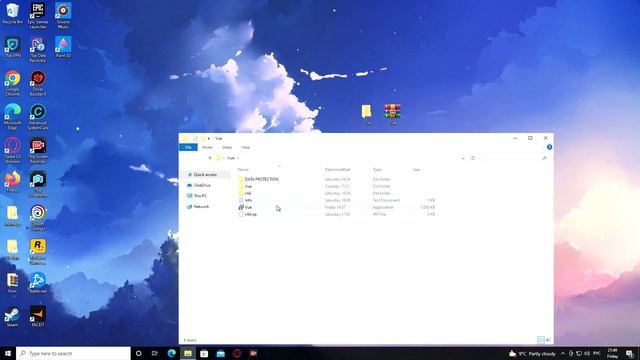The image size is (640, 360).
Task: Open the Quick Access Toolbar customize dropdown
Action: pyautogui.click(x=209, y=138)
